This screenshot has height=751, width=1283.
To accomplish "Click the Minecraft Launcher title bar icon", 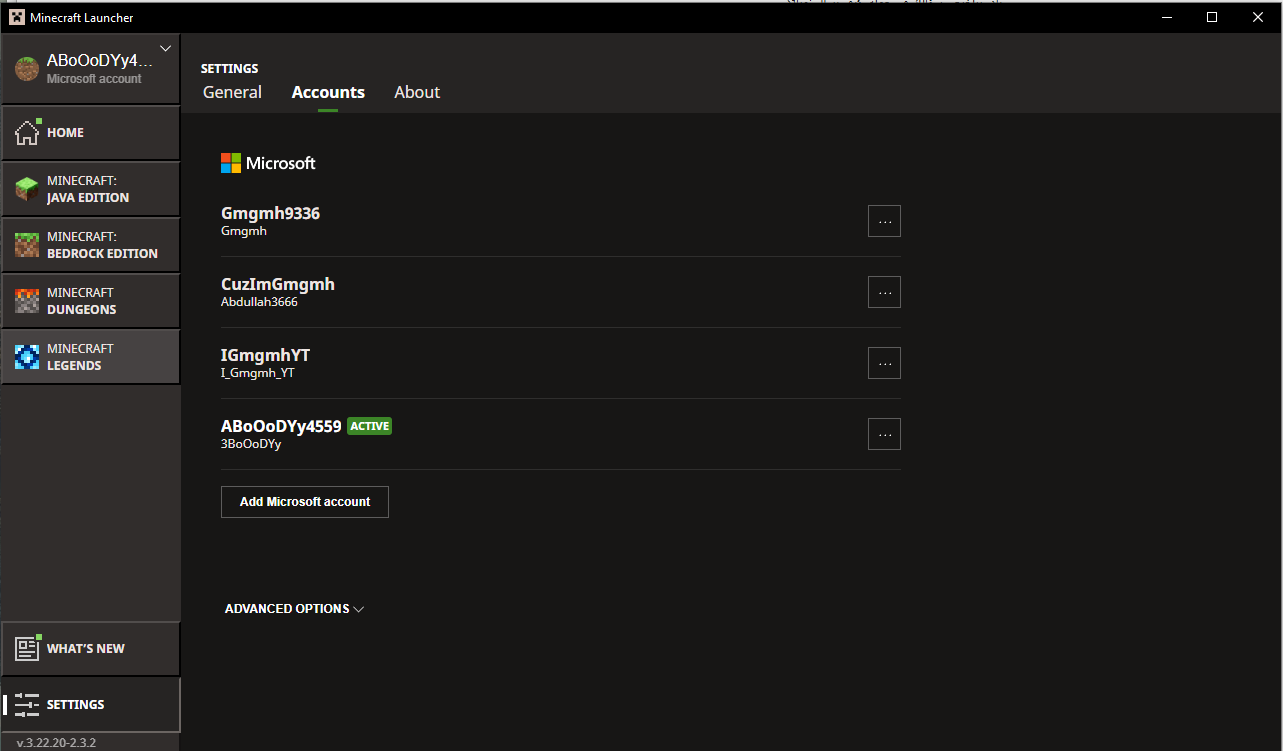I will pos(17,17).
